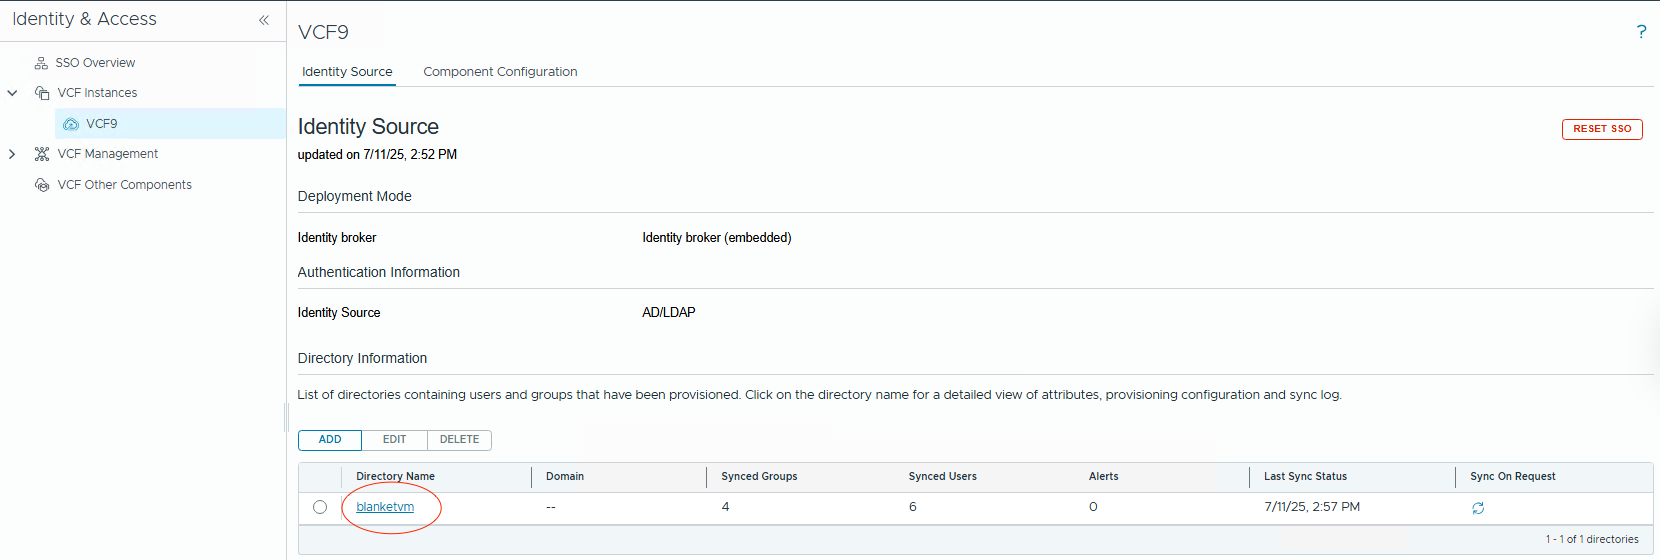Expand the VCF Management tree node

[x=13, y=154]
